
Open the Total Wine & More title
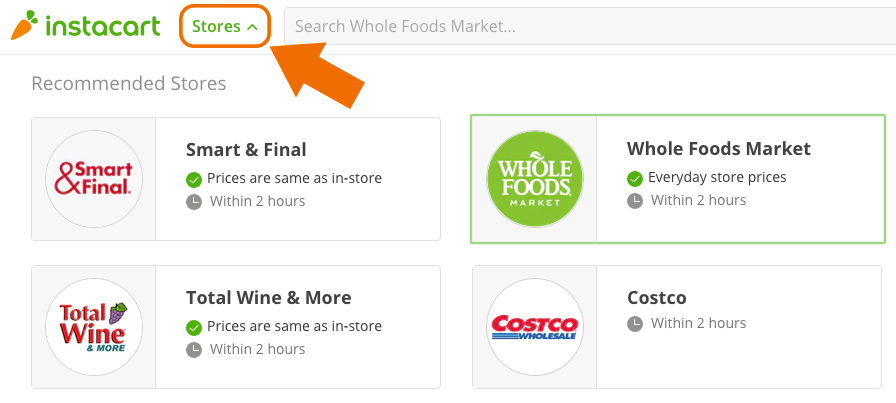[x=269, y=298]
